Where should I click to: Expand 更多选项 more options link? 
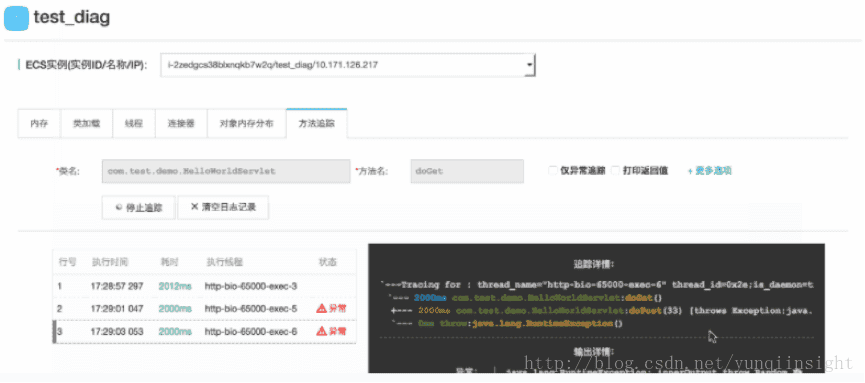point(709,171)
